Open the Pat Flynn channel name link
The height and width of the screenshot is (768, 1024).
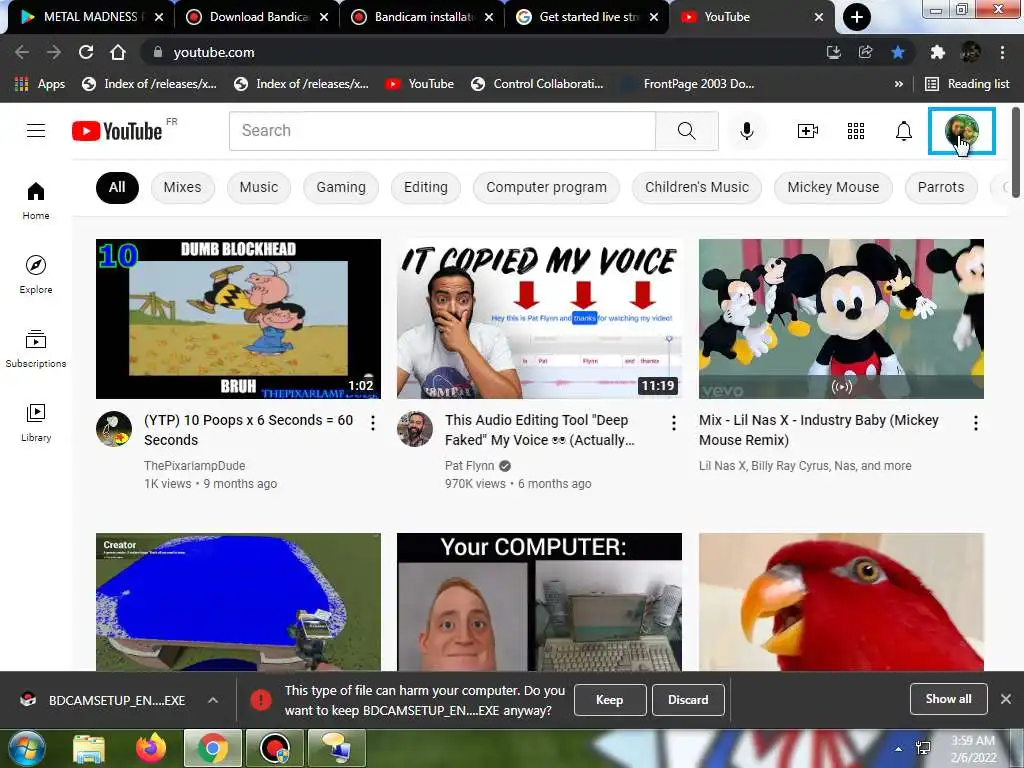(470, 466)
